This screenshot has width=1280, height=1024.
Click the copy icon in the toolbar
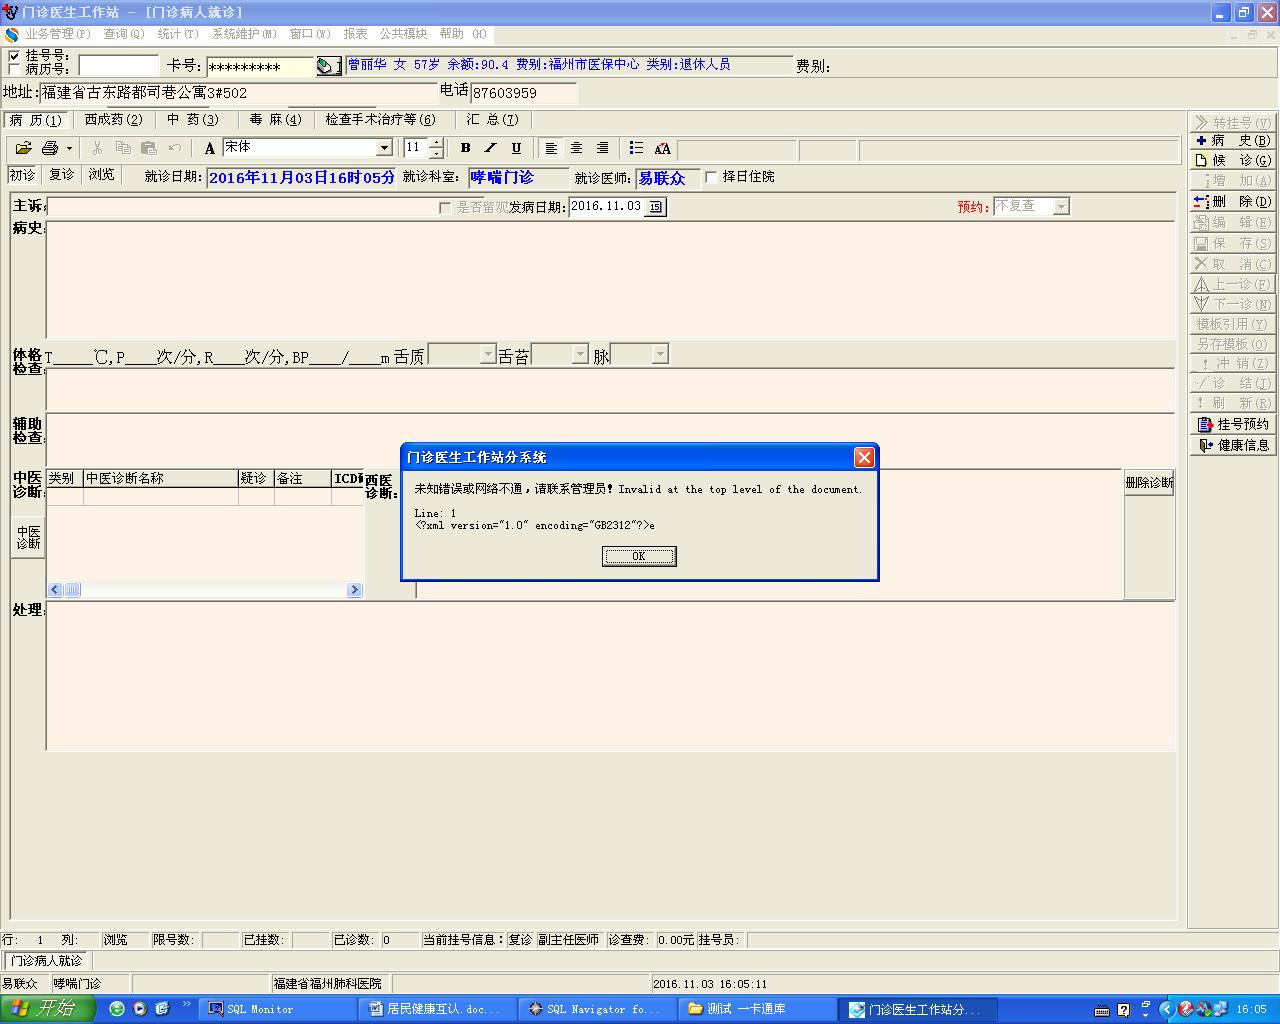(123, 148)
